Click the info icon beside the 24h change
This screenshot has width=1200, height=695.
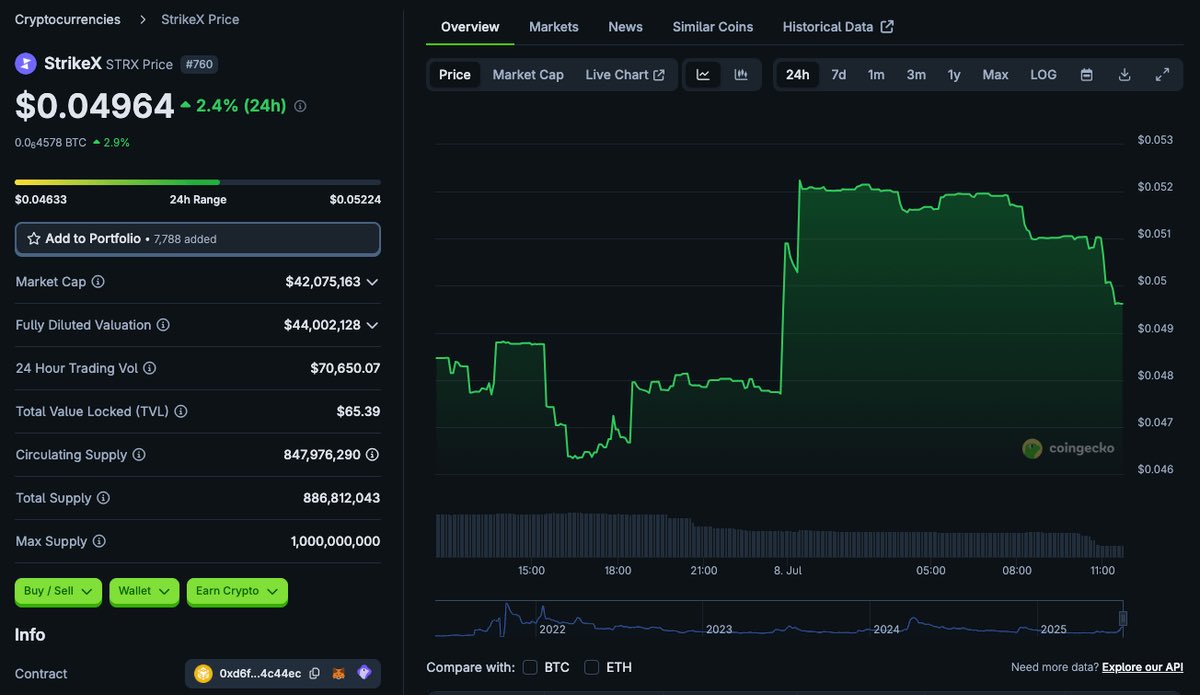point(300,106)
